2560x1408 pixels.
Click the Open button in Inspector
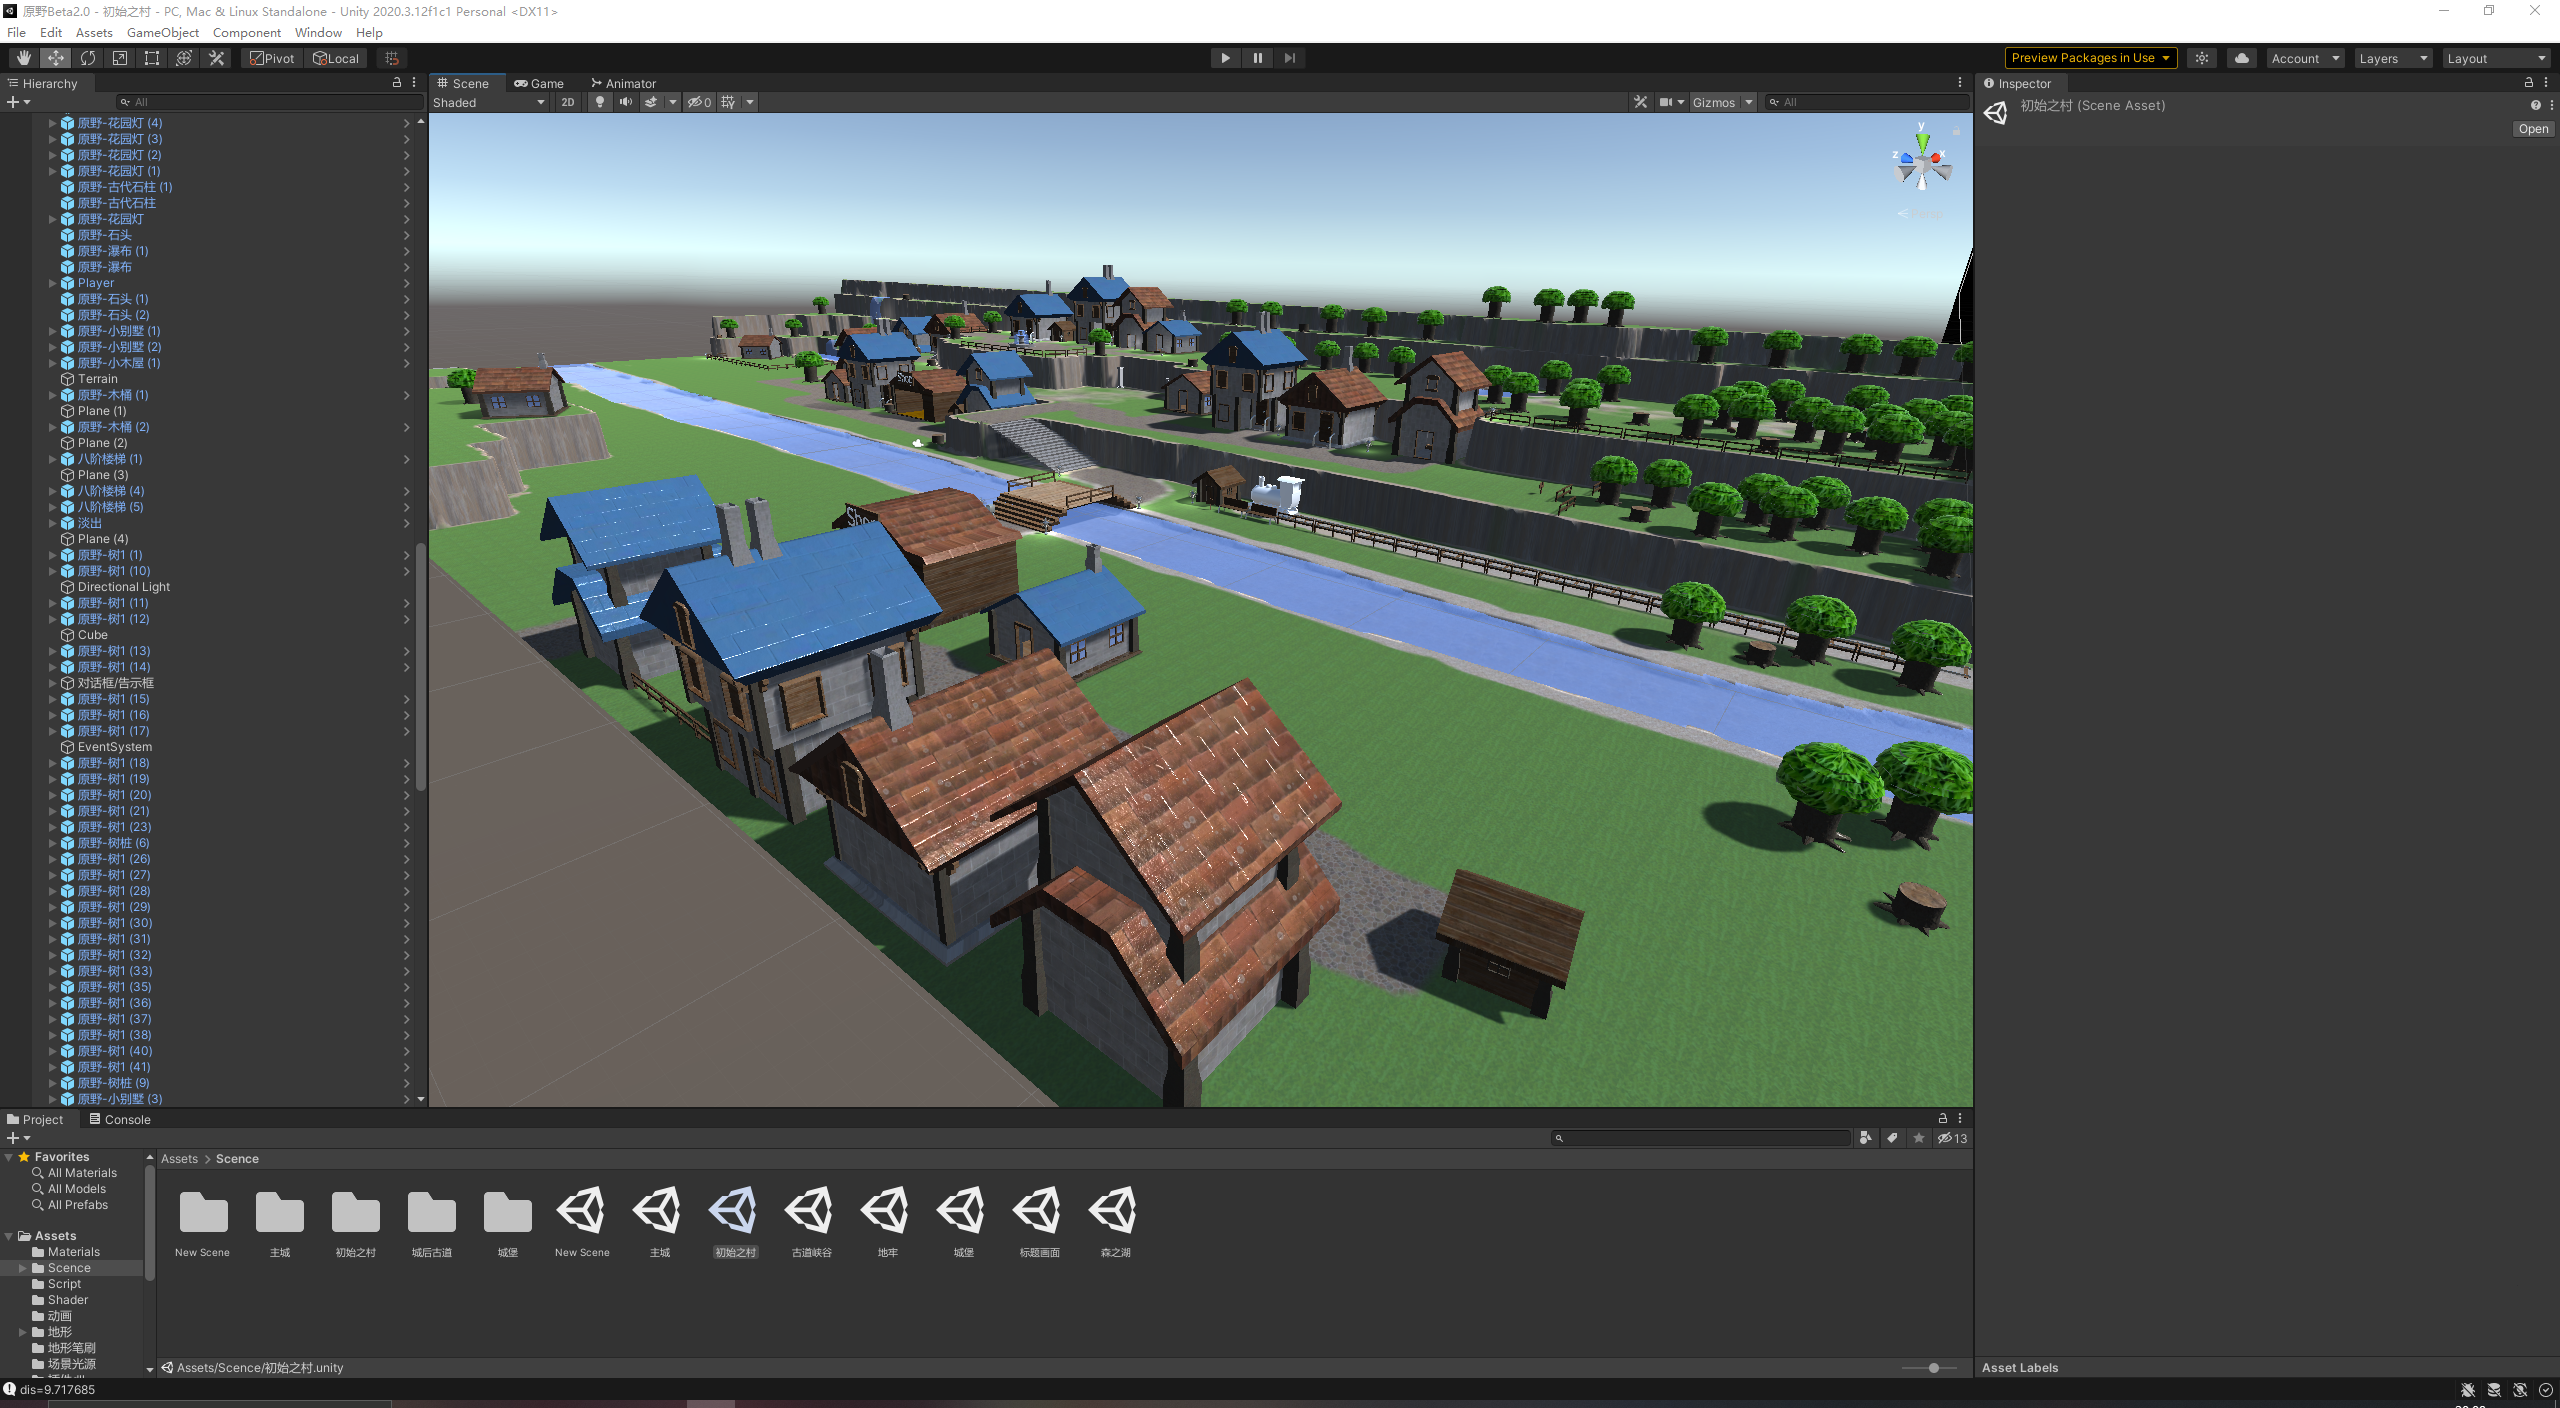pyautogui.click(x=2532, y=129)
